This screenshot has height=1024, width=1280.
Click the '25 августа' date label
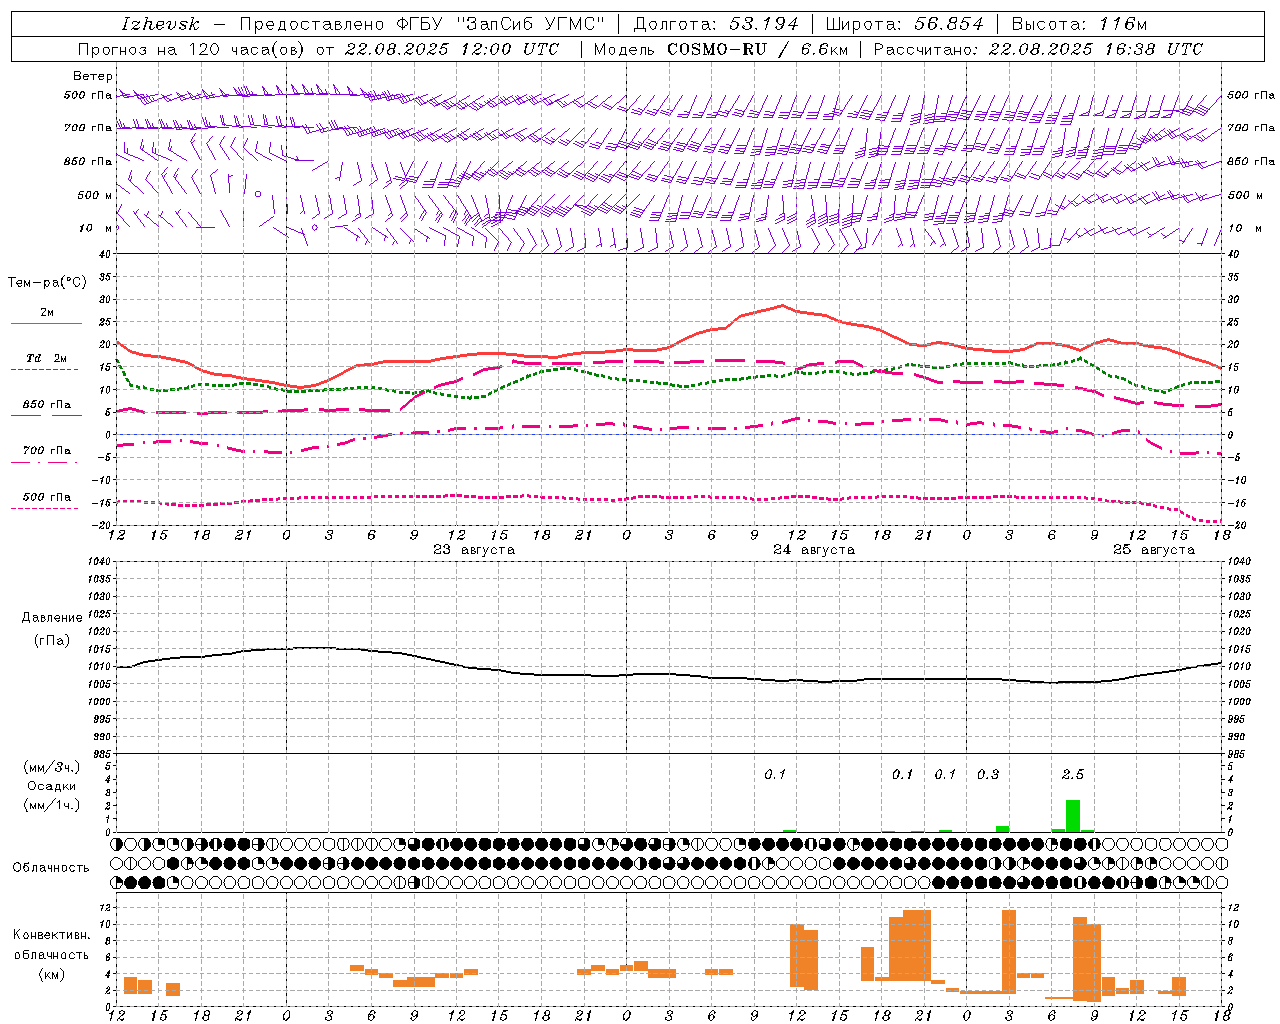[1154, 550]
